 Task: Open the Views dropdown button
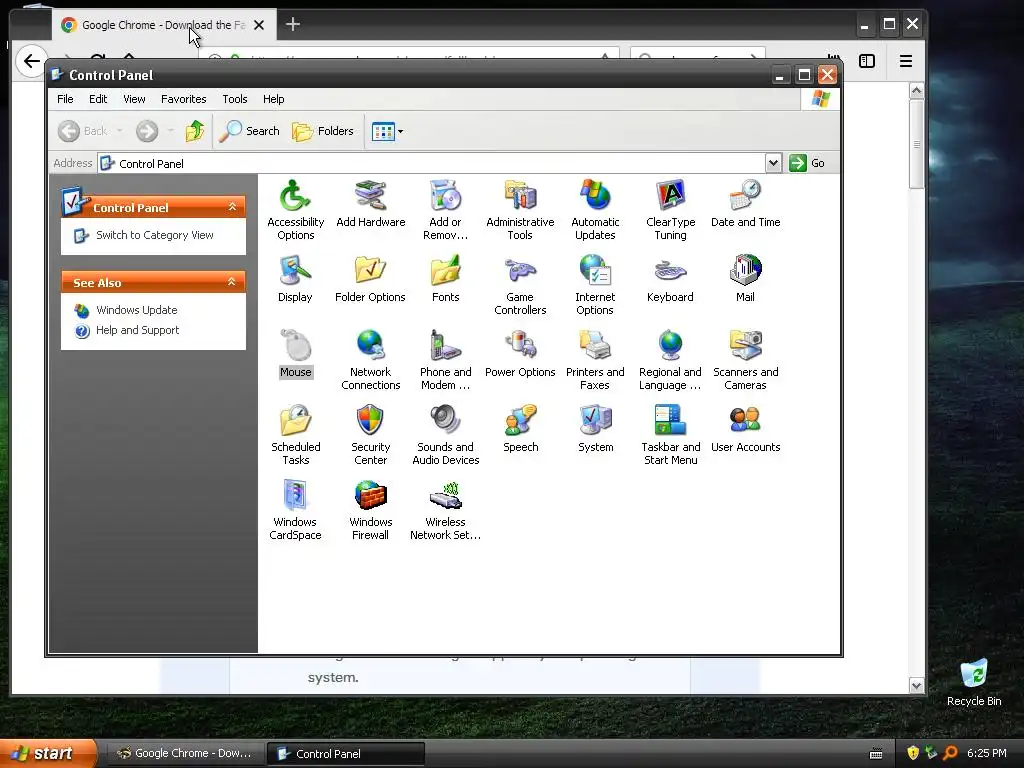pyautogui.click(x=387, y=131)
